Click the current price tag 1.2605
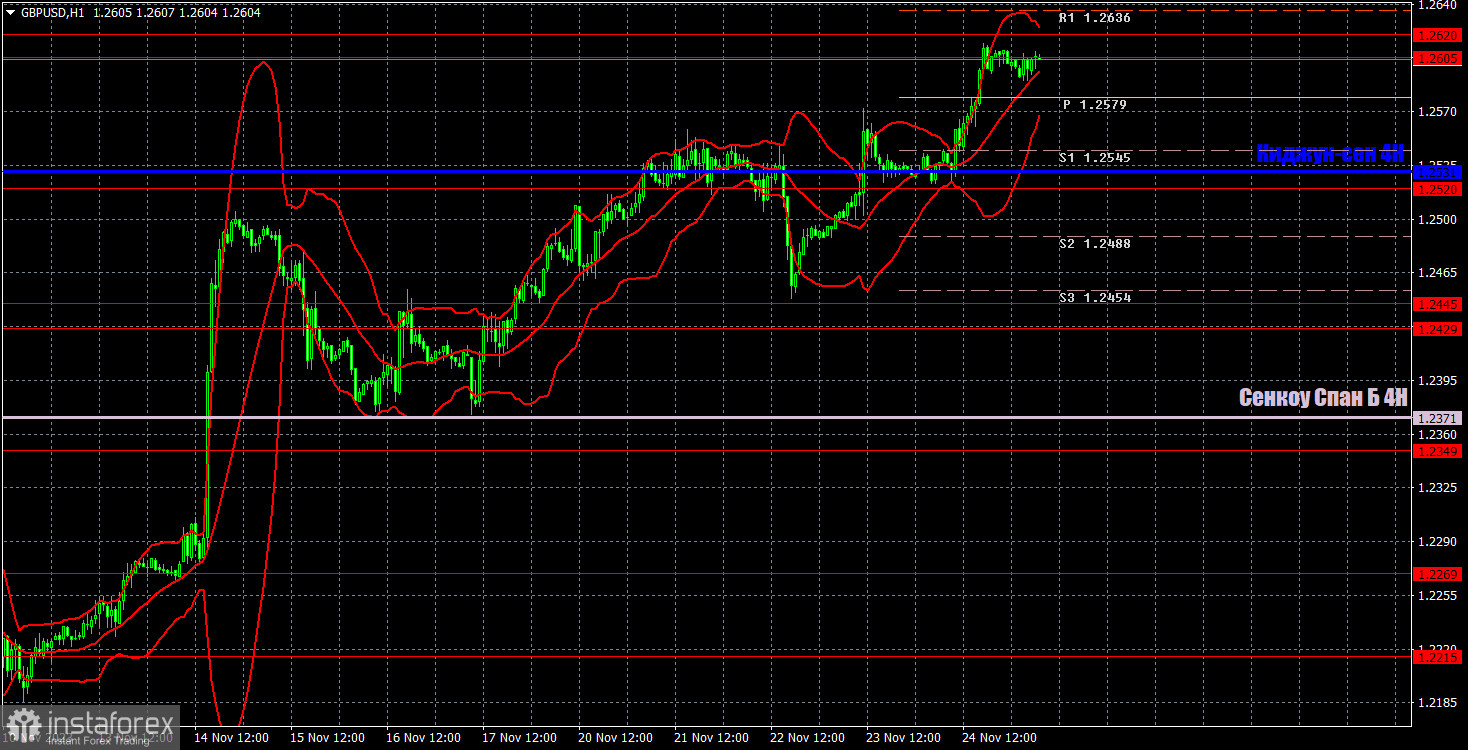 (x=1439, y=59)
